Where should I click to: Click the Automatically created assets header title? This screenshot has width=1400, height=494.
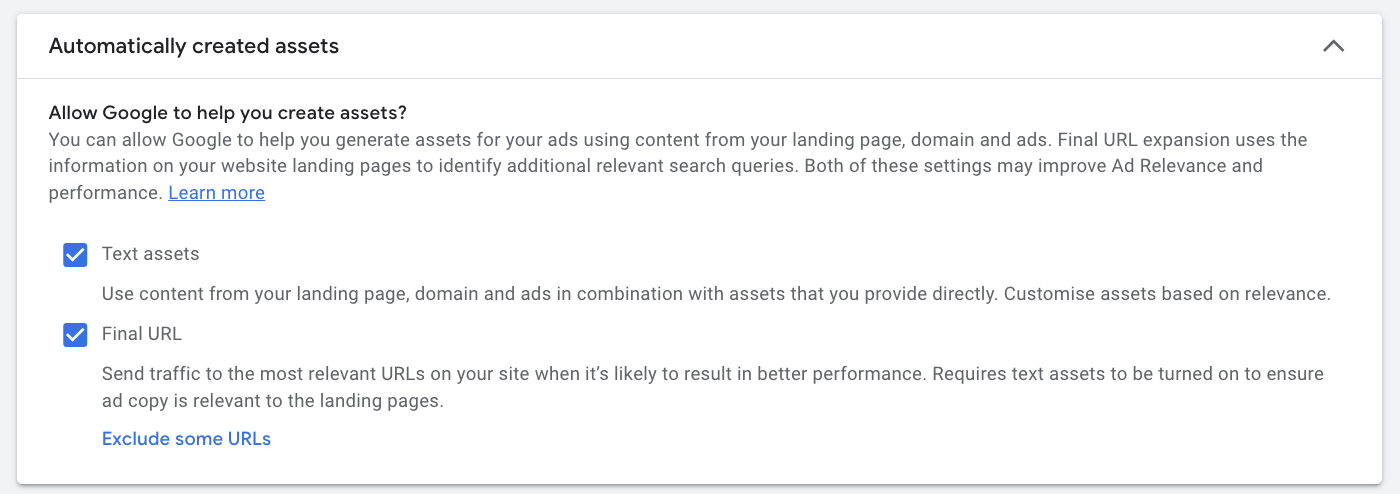coord(194,46)
